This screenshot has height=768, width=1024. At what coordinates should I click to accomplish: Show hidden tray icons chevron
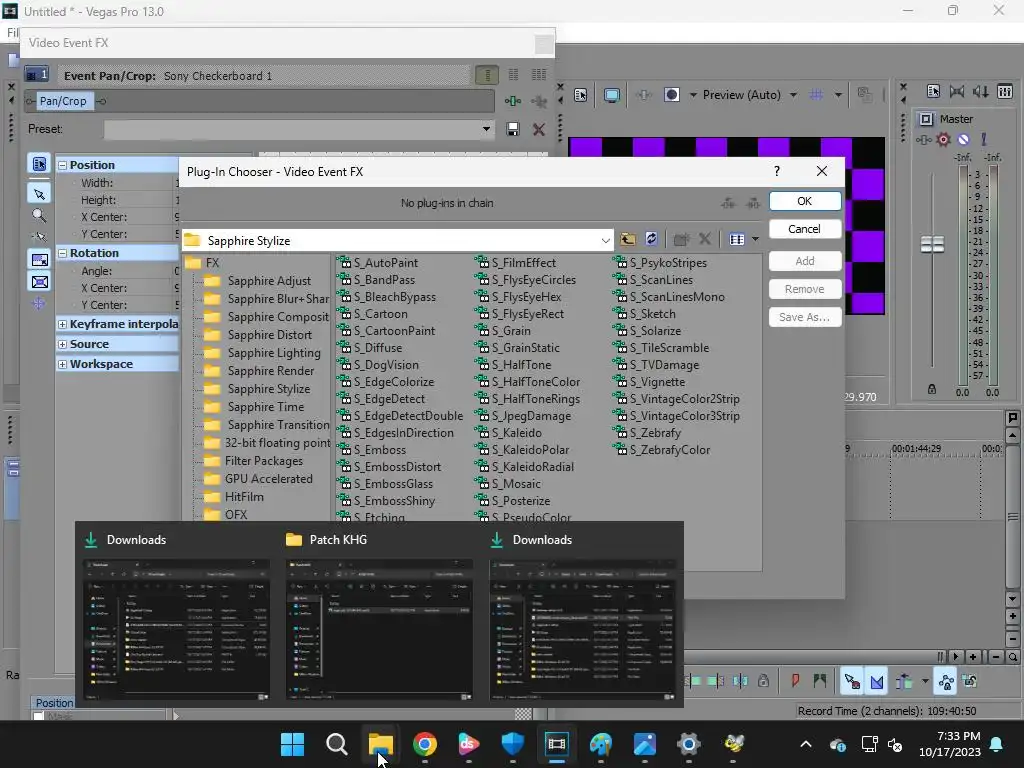806,744
